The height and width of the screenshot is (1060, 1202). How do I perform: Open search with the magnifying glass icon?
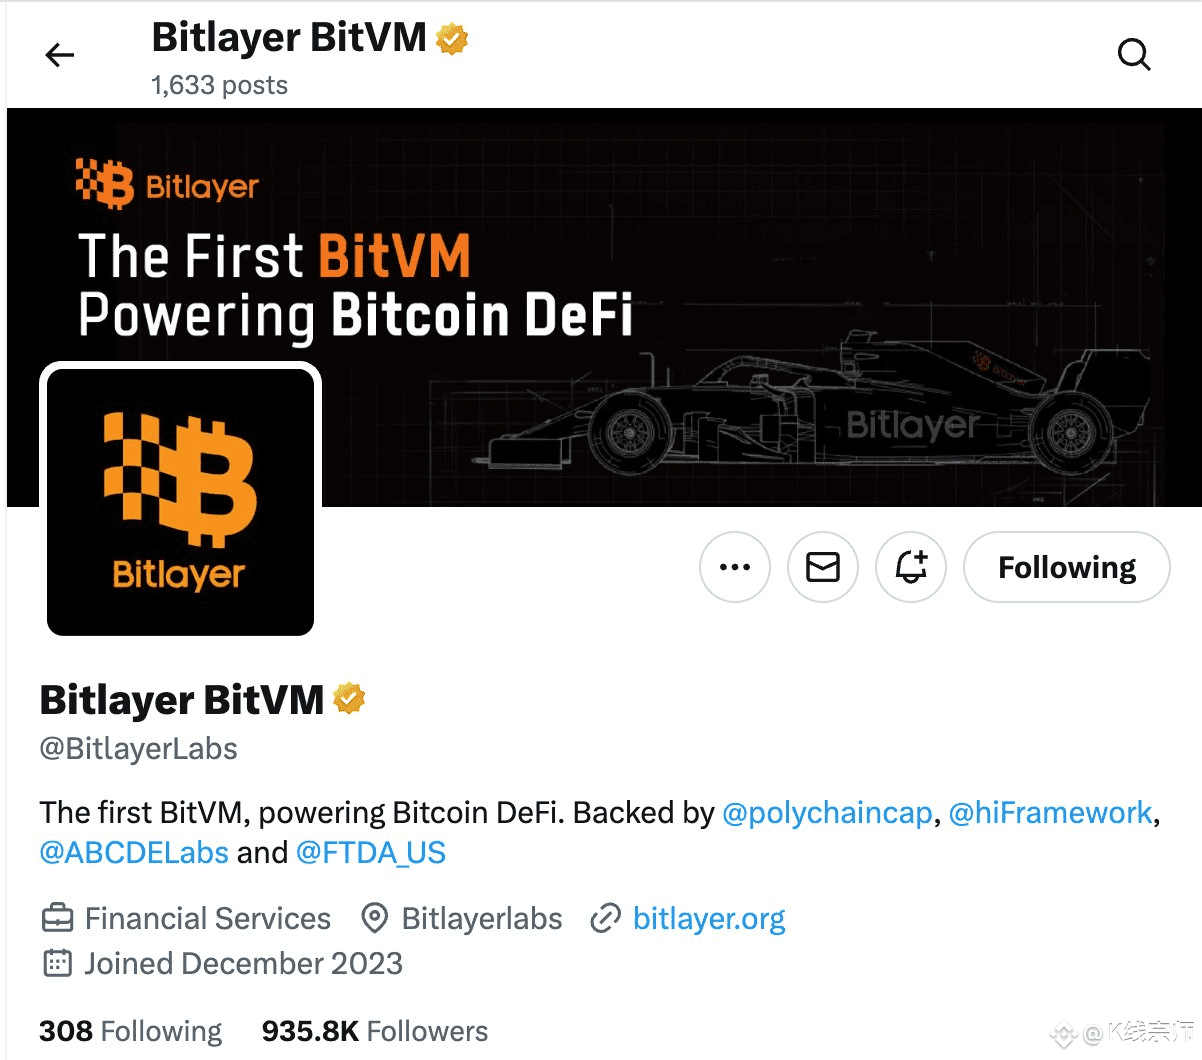coord(1134,55)
